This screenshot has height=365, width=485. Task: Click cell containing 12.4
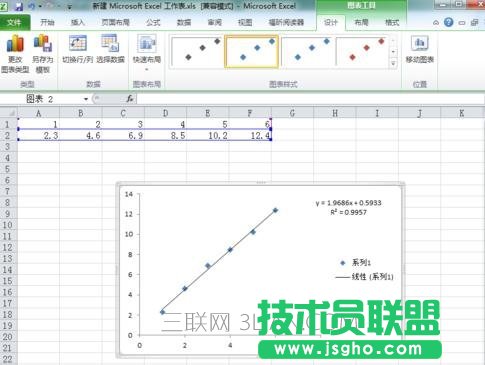(250, 135)
